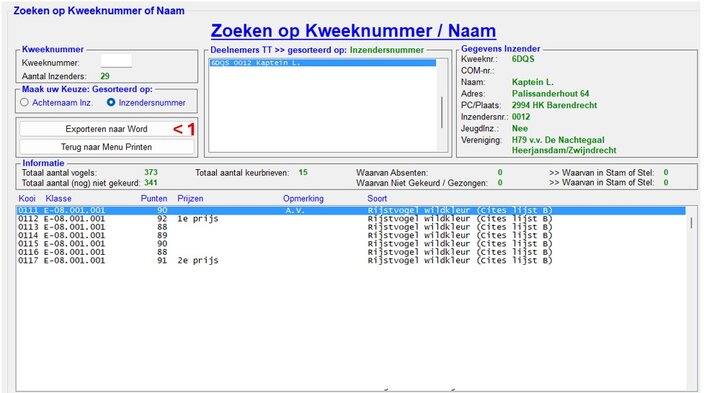704x393 pixels.
Task: Select cage 0117 with 2e prijs
Action: pos(351,260)
